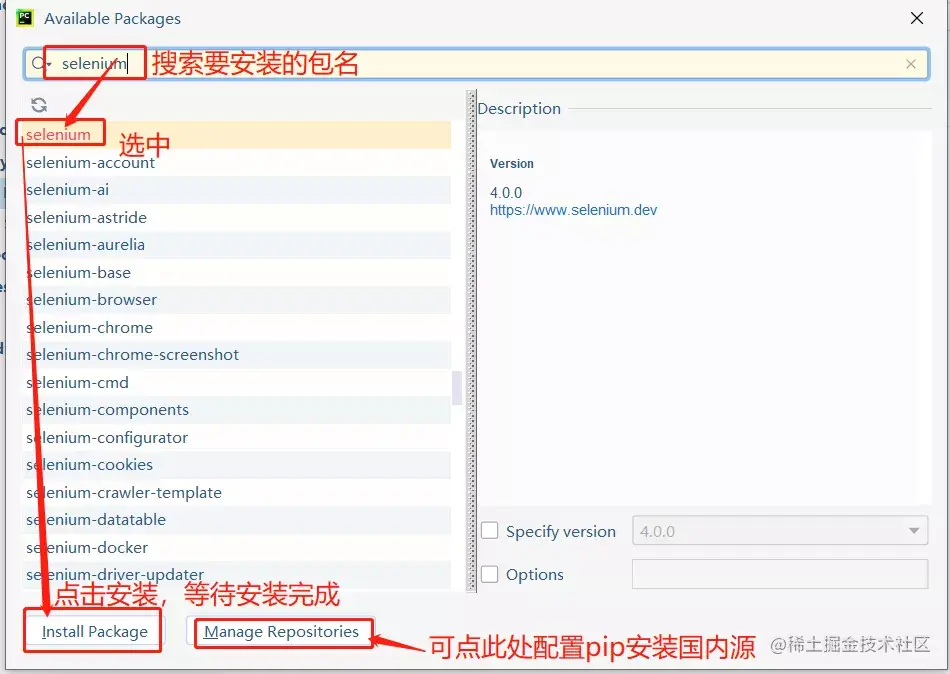Close the Available Packages dialog
This screenshot has width=950, height=674.
point(917,18)
